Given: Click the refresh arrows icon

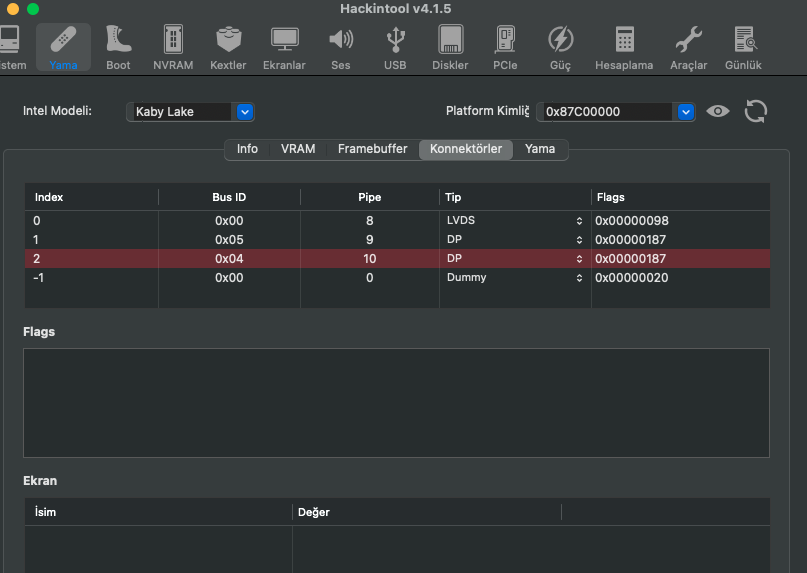Looking at the screenshot, I should coord(756,111).
